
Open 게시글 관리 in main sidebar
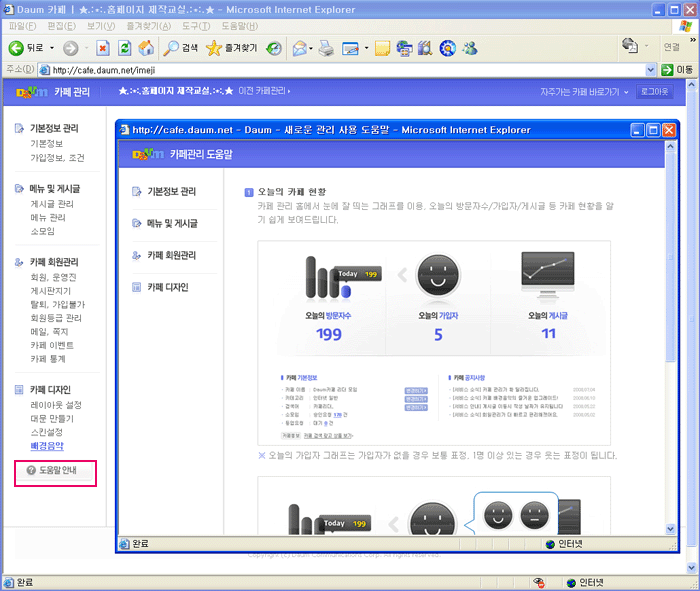[52, 204]
